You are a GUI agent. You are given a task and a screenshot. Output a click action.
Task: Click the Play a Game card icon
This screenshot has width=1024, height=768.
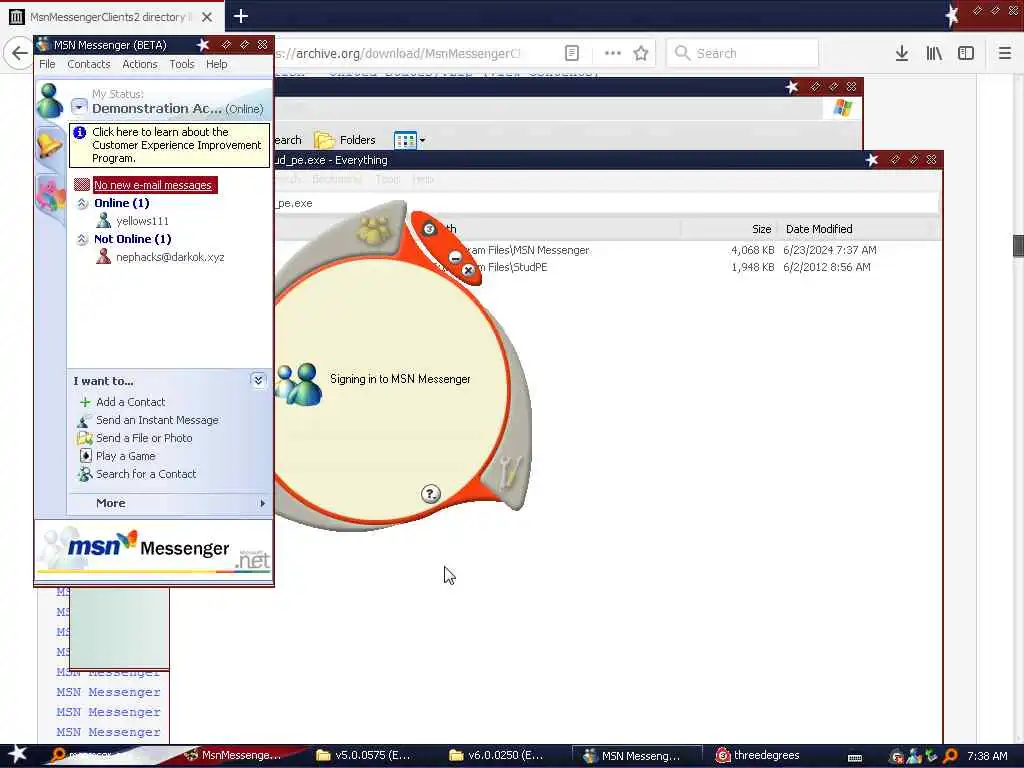click(x=85, y=456)
